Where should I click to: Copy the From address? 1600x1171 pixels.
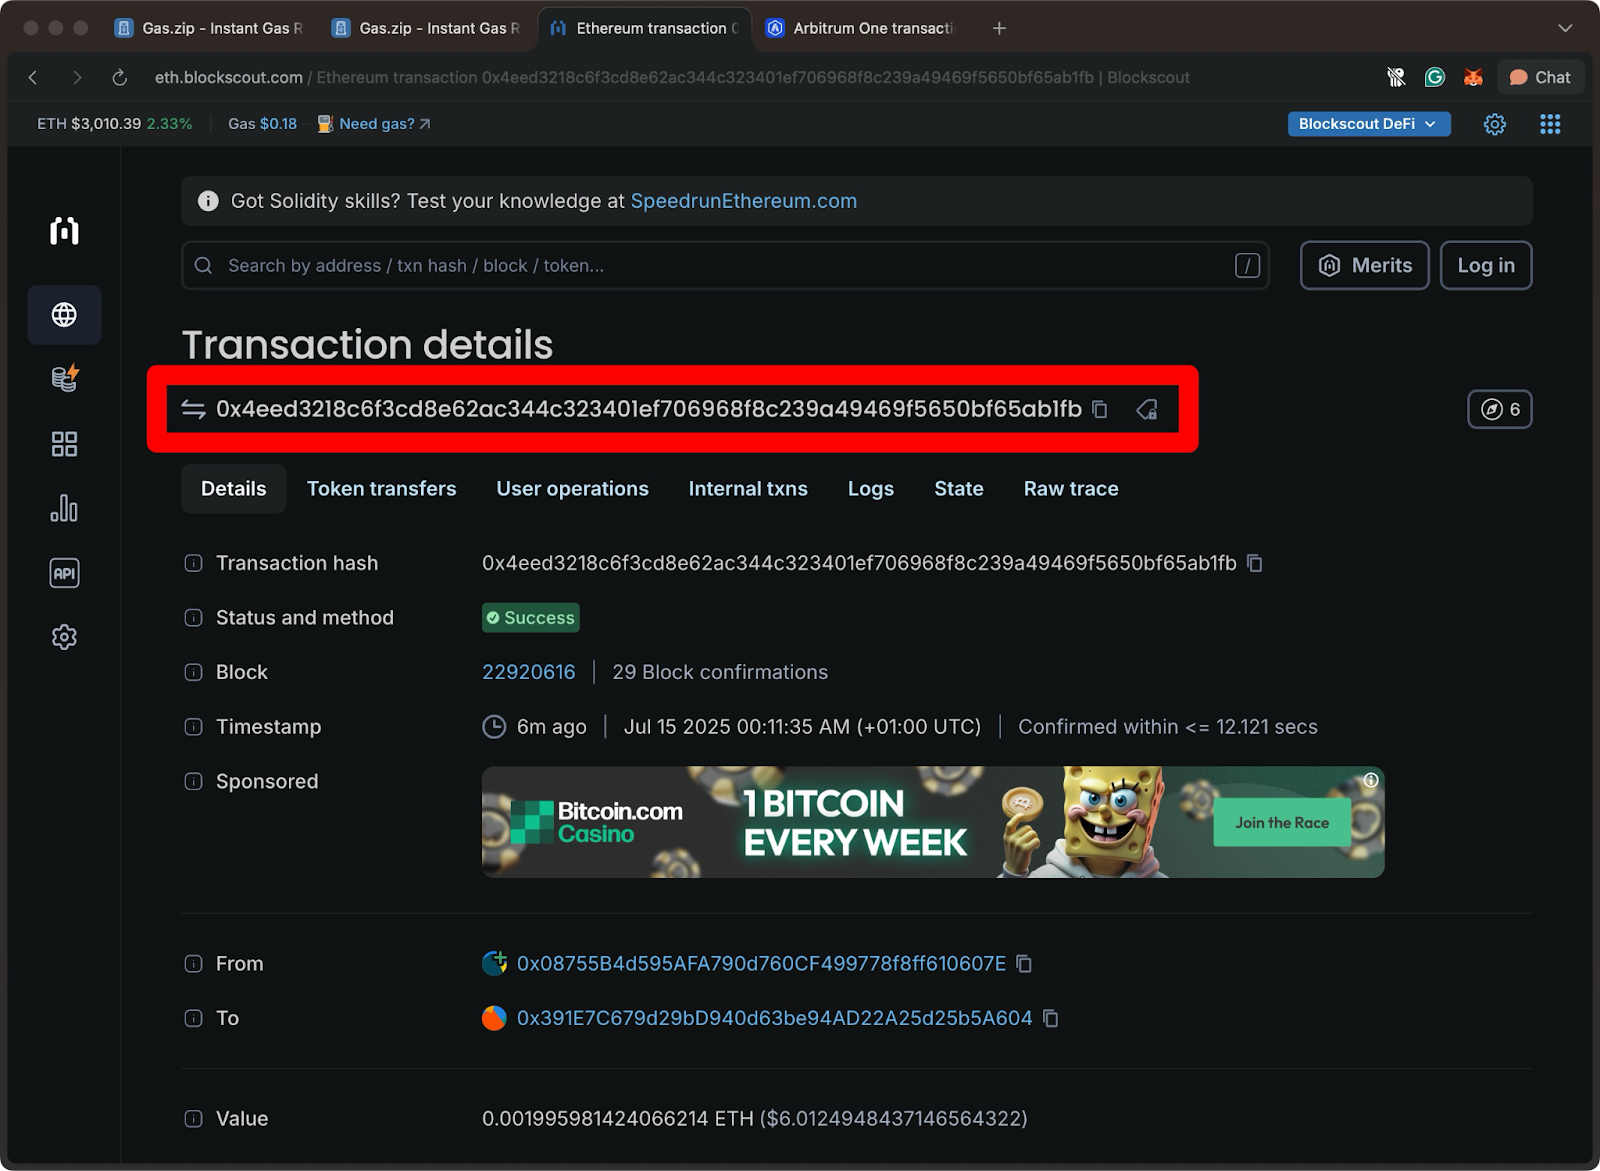[x=1024, y=963]
